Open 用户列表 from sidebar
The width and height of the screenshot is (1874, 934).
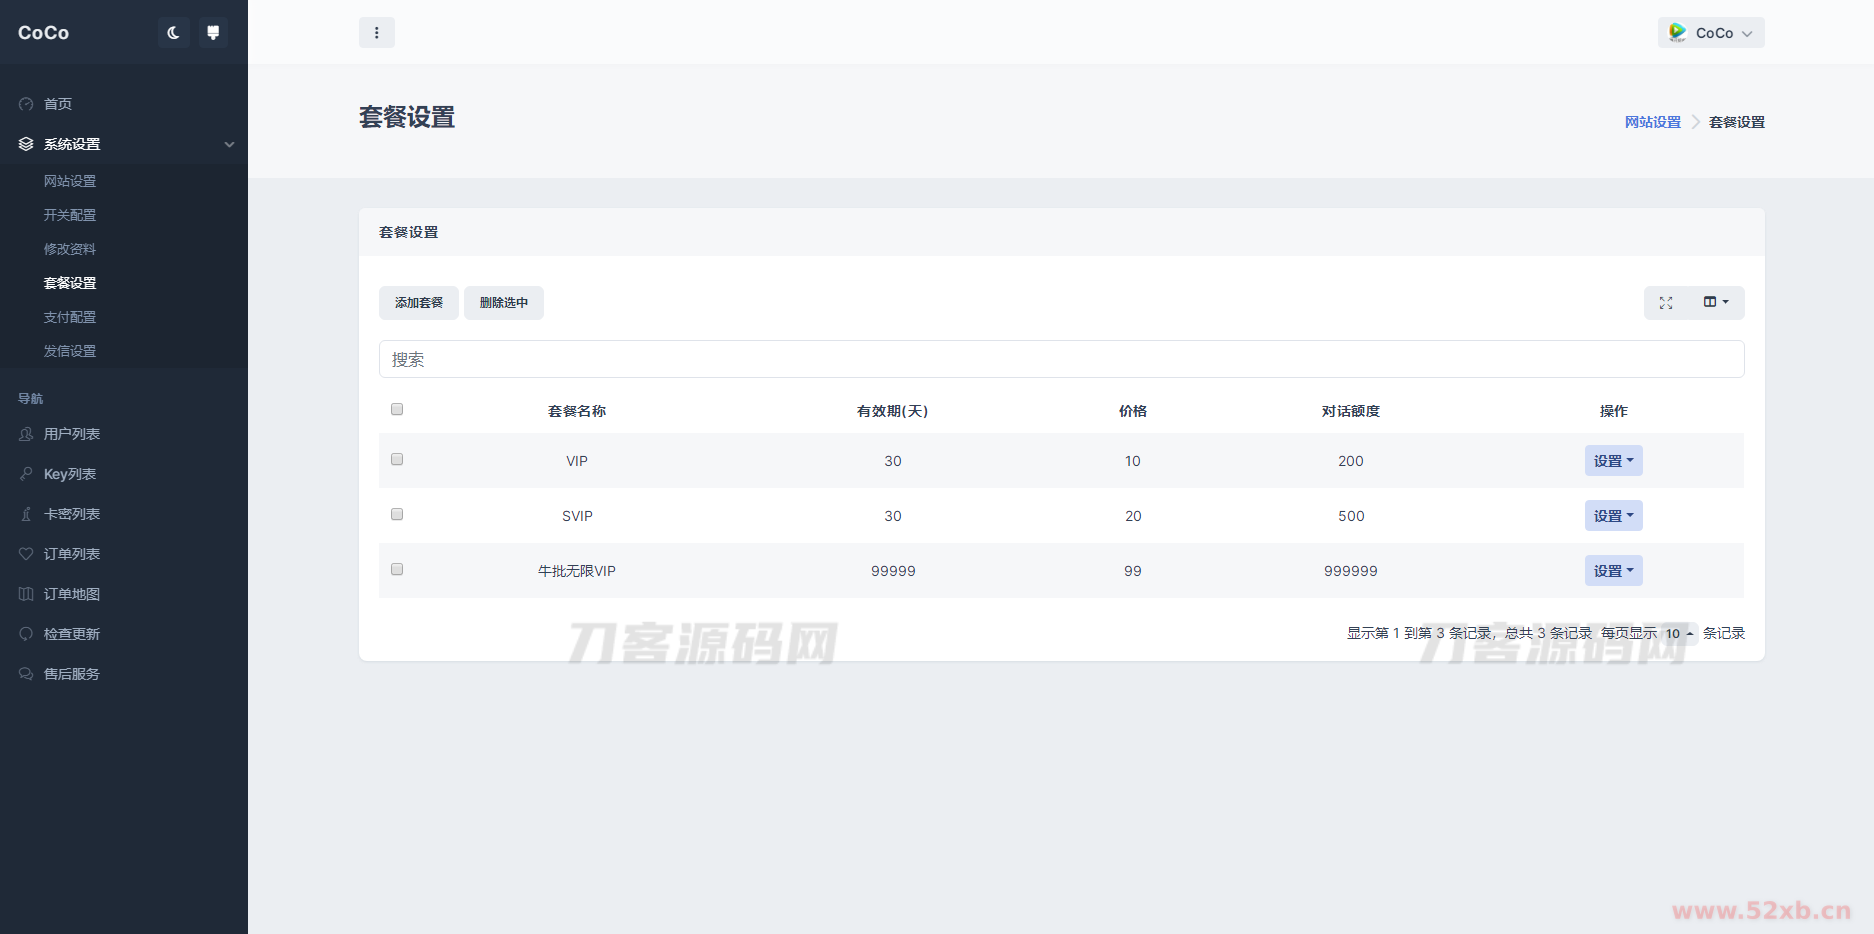71,434
